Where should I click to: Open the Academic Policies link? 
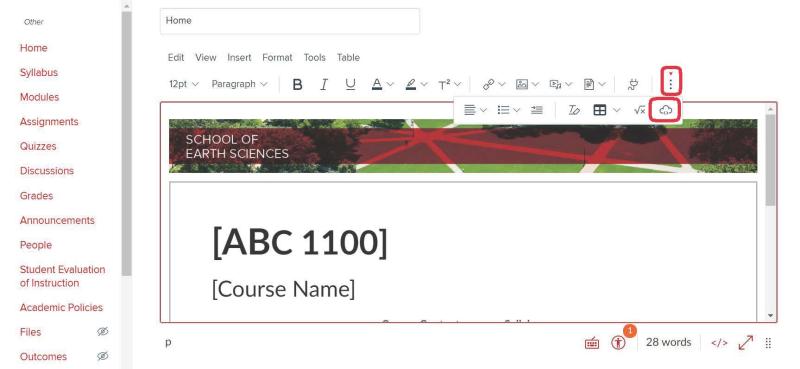(x=61, y=307)
